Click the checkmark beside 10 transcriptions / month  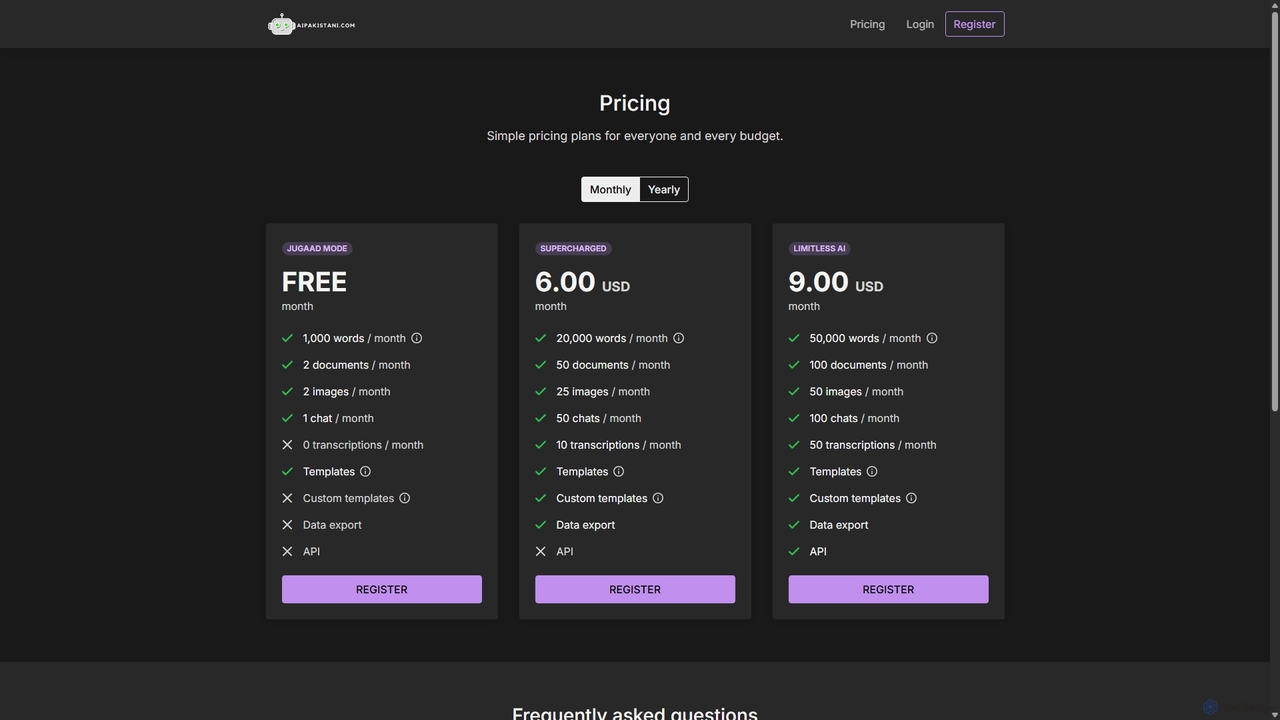point(541,445)
